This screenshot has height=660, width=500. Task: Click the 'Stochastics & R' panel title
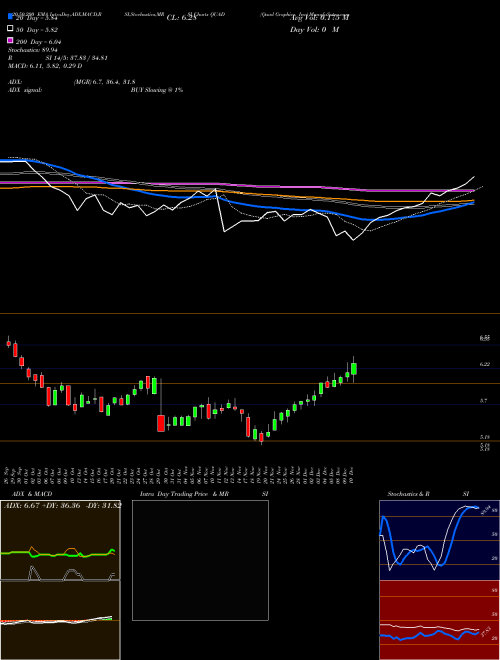(408, 494)
